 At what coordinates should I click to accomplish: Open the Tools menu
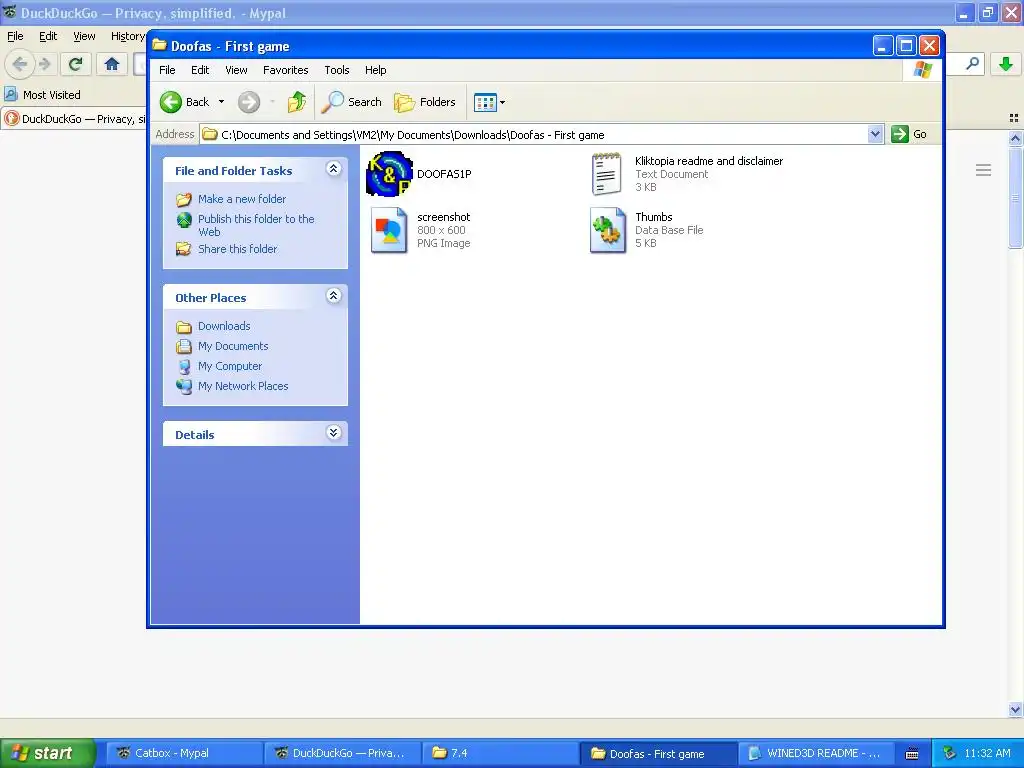tap(336, 70)
